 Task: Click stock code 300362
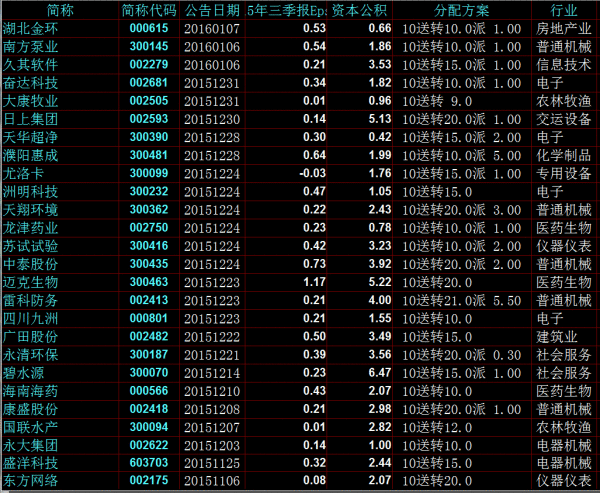tap(149, 209)
